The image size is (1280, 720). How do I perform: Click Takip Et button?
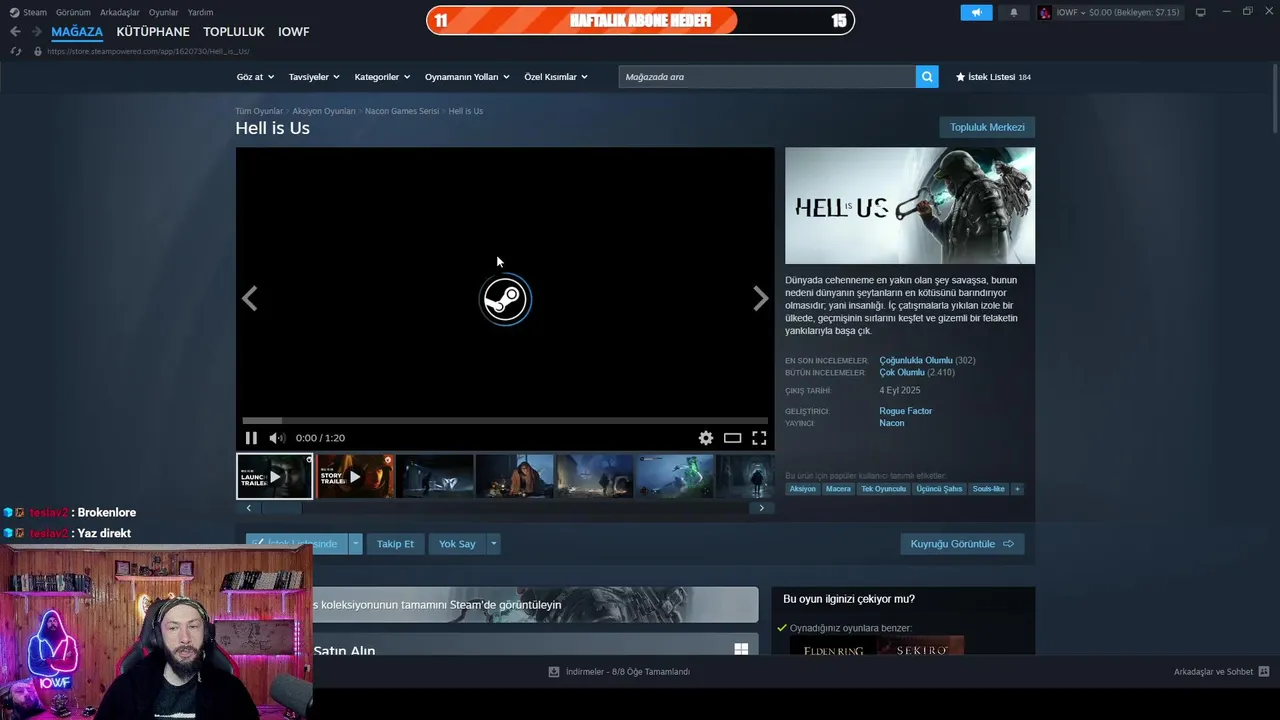pyautogui.click(x=395, y=544)
